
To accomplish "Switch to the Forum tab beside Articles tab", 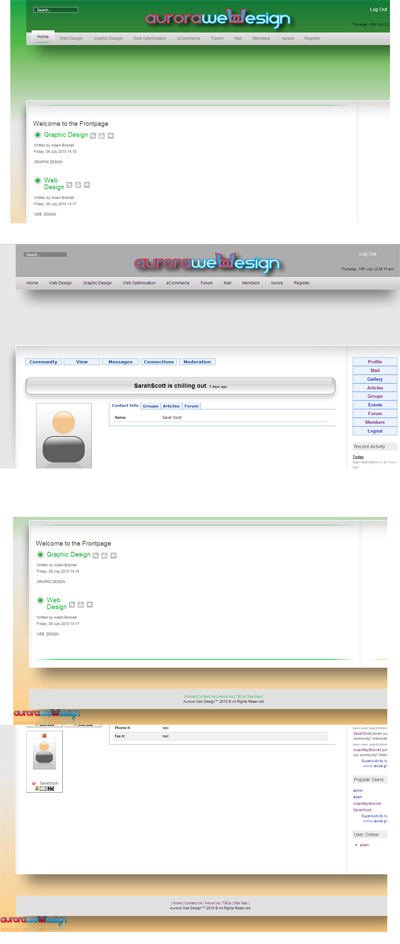I will coord(191,406).
